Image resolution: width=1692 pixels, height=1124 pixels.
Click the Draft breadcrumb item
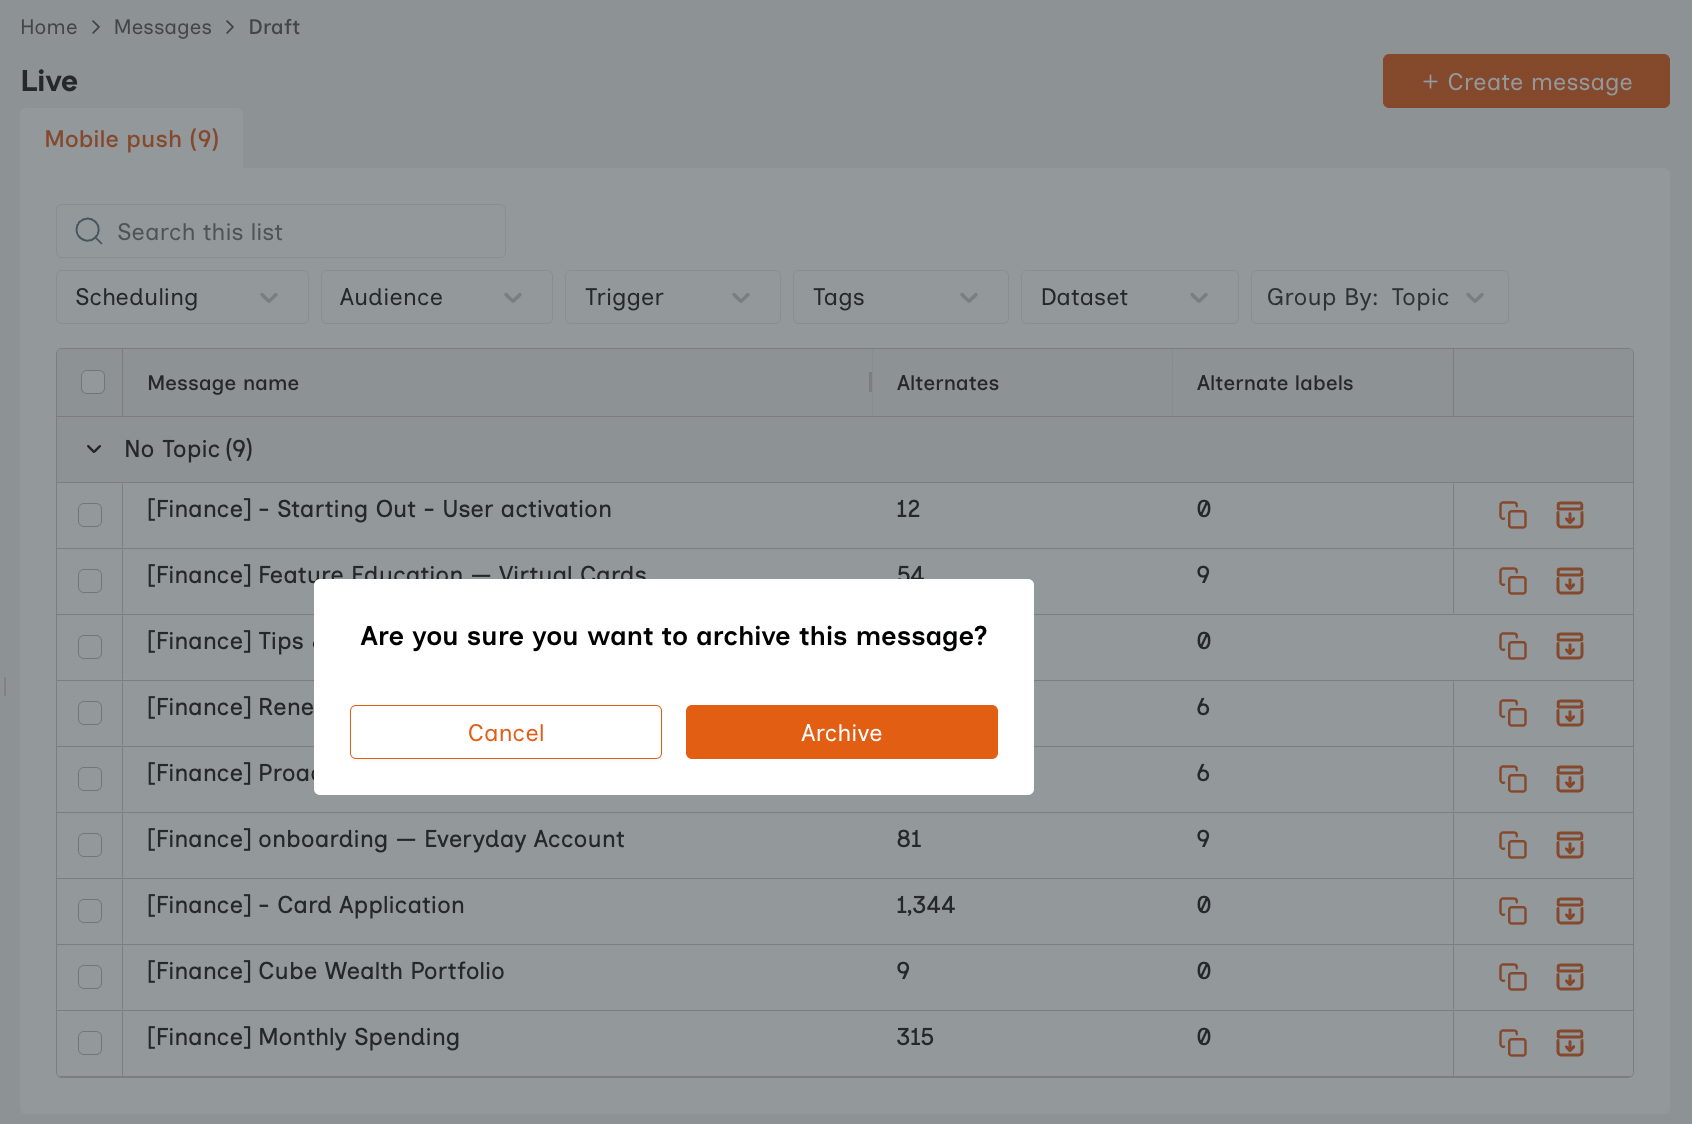pyautogui.click(x=274, y=27)
